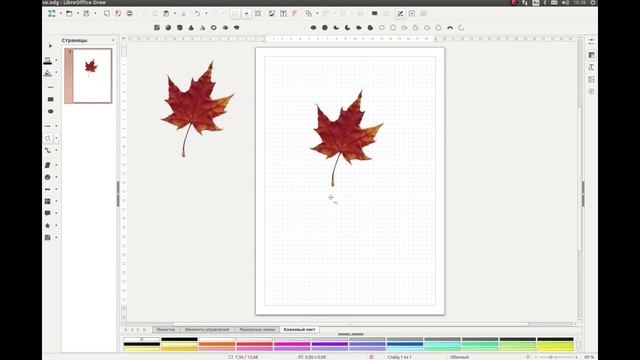
Task: Select the connector tool
Action: pos(48,150)
